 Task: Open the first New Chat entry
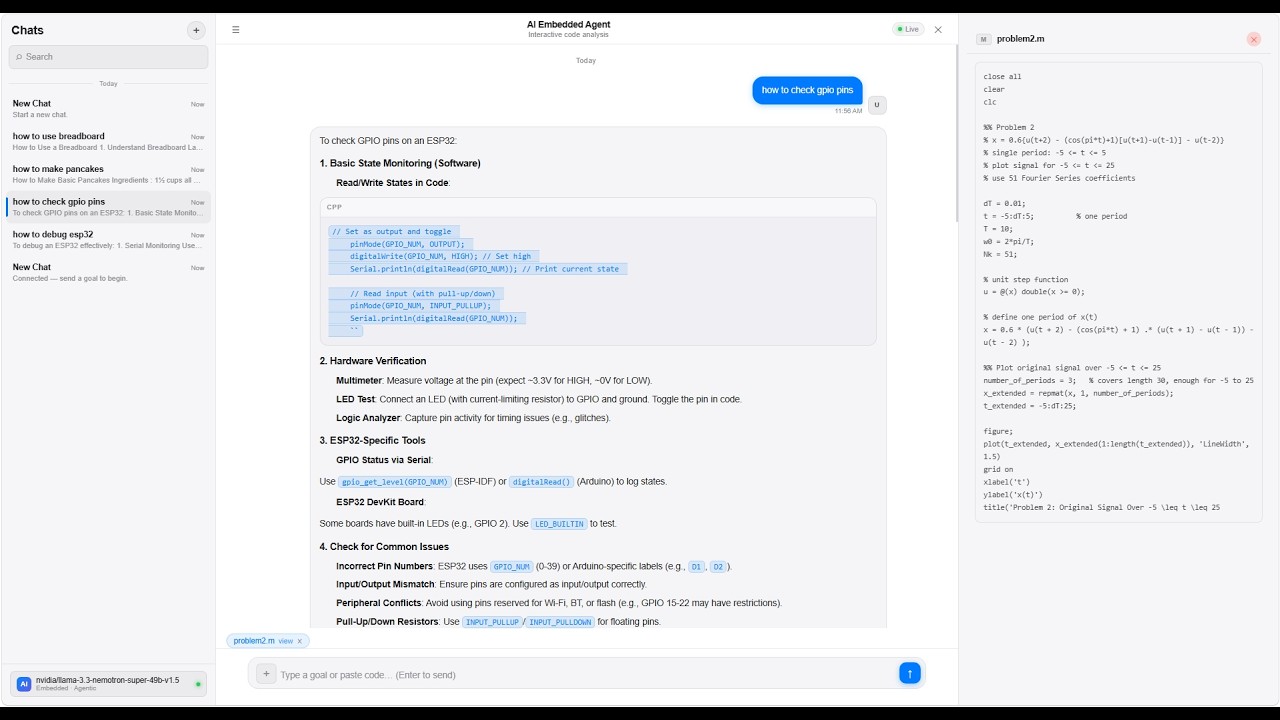pyautogui.click(x=108, y=108)
